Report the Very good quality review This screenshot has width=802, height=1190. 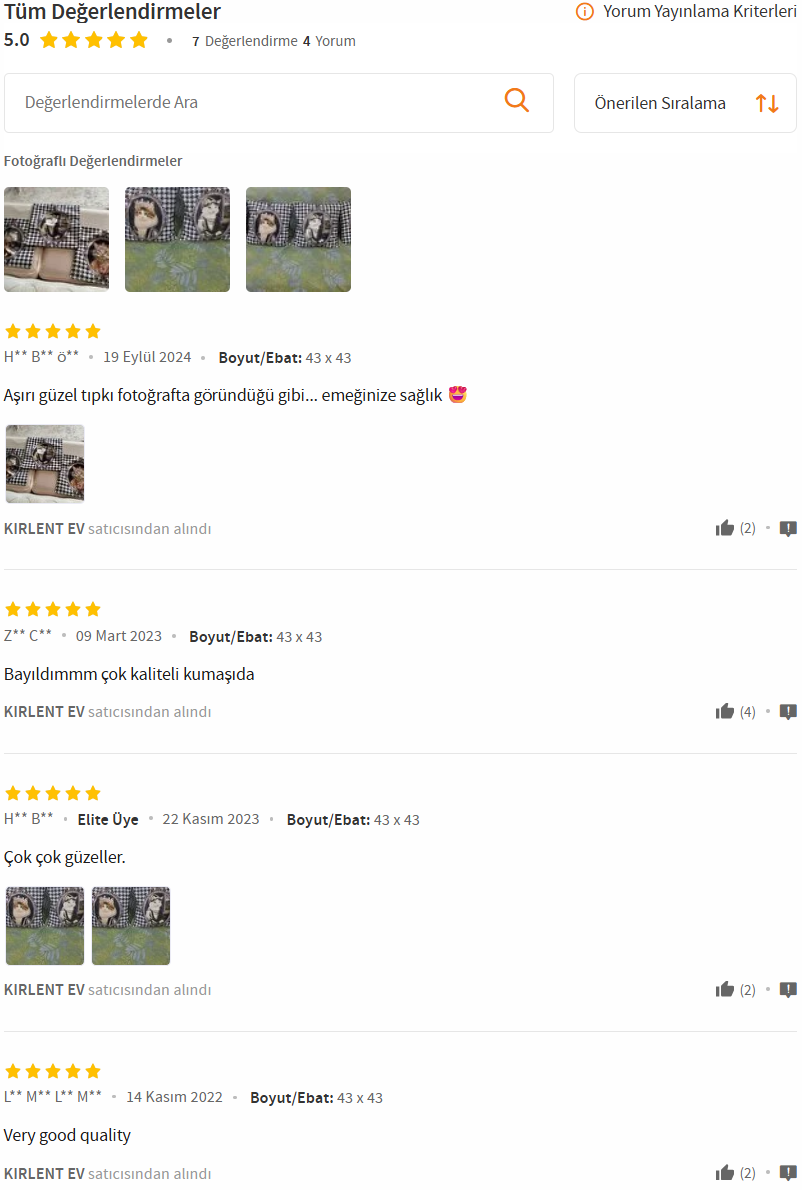(788, 1173)
